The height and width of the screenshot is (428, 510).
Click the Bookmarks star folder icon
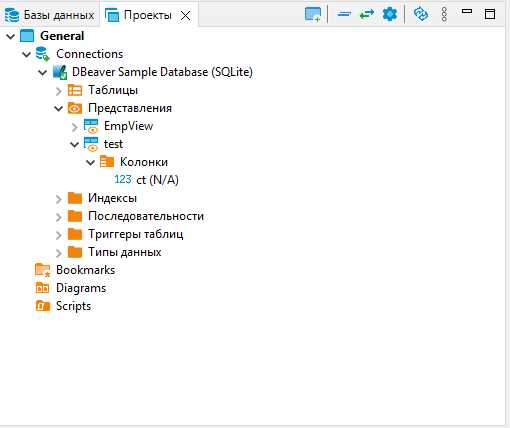(42, 270)
